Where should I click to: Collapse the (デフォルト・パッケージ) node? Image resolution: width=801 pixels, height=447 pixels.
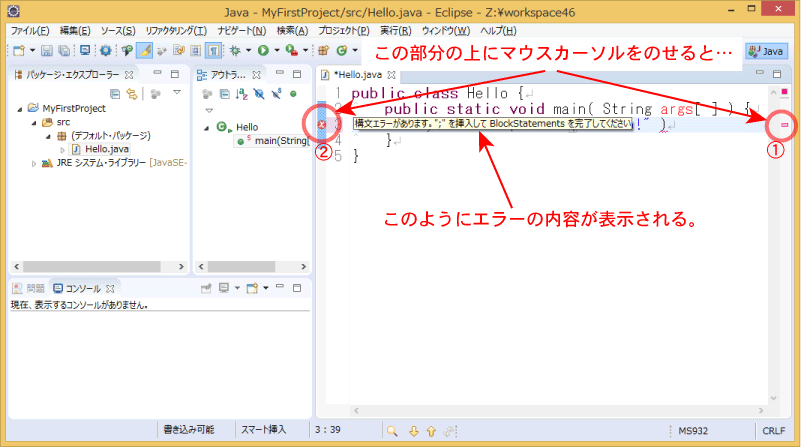click(49, 136)
